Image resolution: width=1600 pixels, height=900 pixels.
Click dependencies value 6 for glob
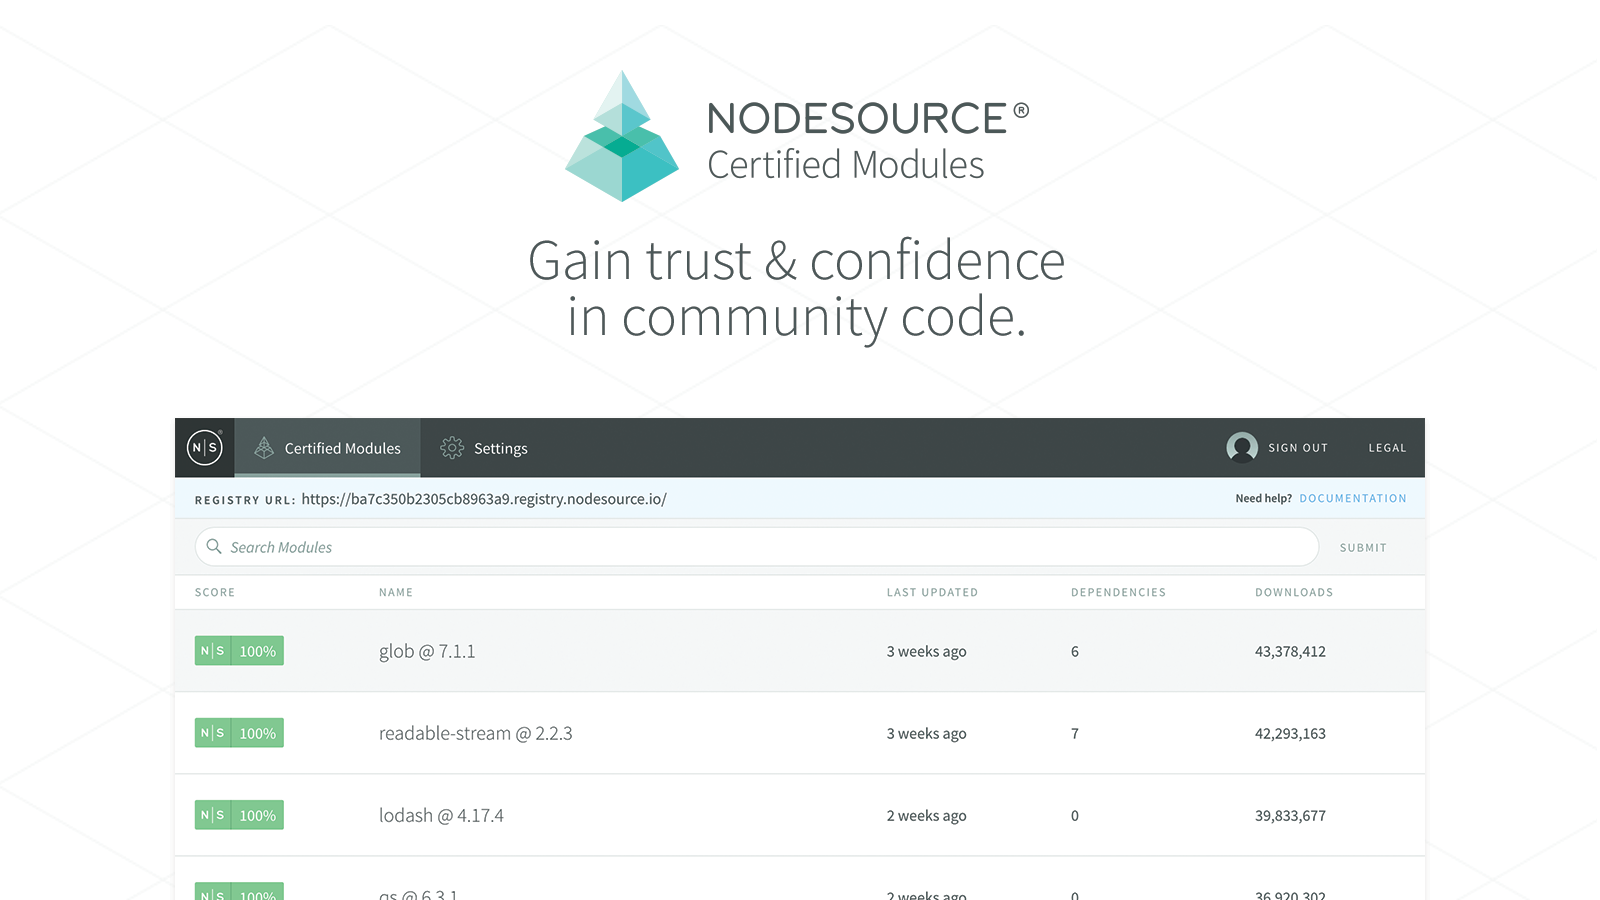(1075, 651)
